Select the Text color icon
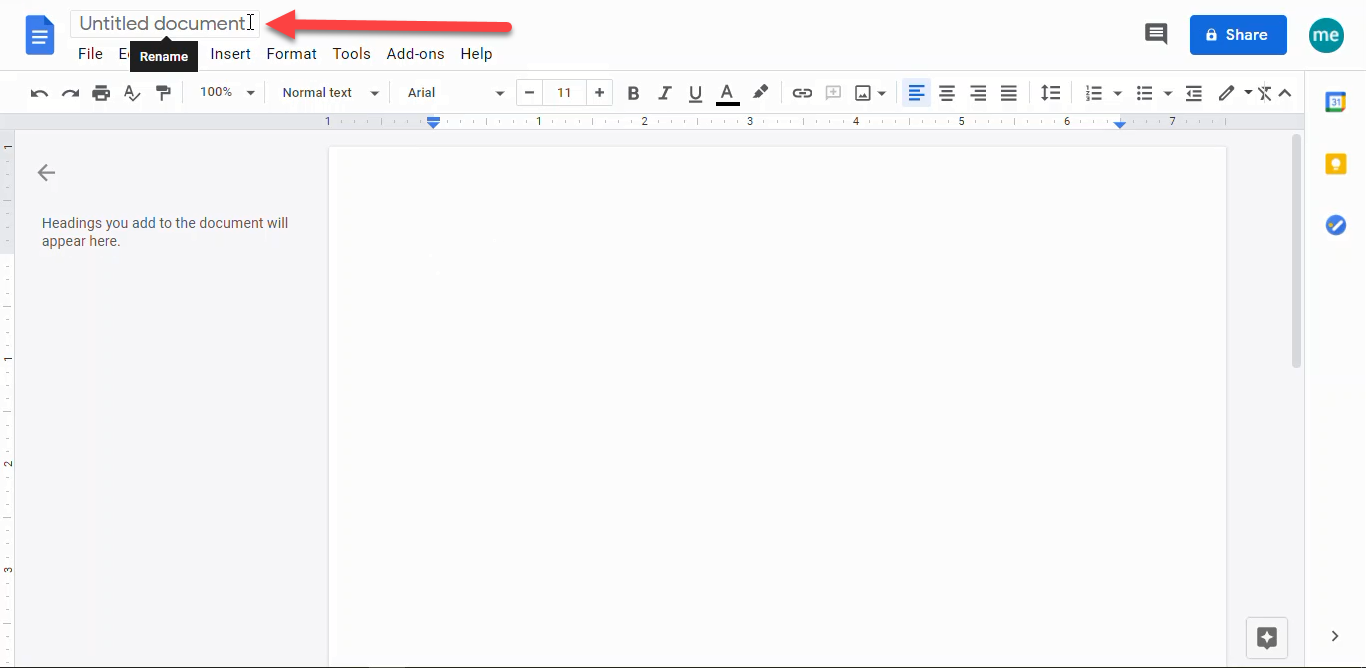 click(x=727, y=92)
